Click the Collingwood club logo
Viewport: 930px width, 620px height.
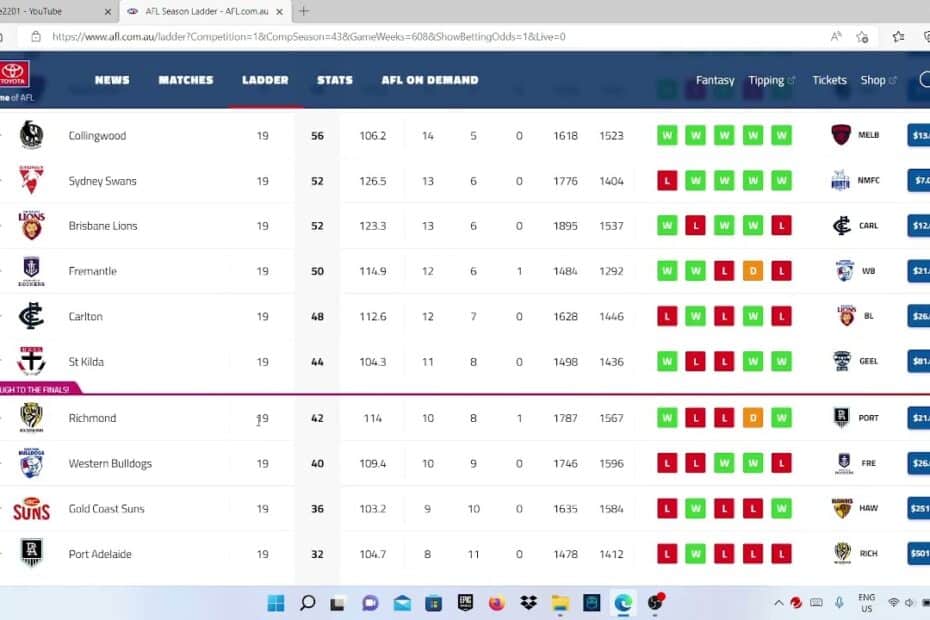pyautogui.click(x=31, y=135)
